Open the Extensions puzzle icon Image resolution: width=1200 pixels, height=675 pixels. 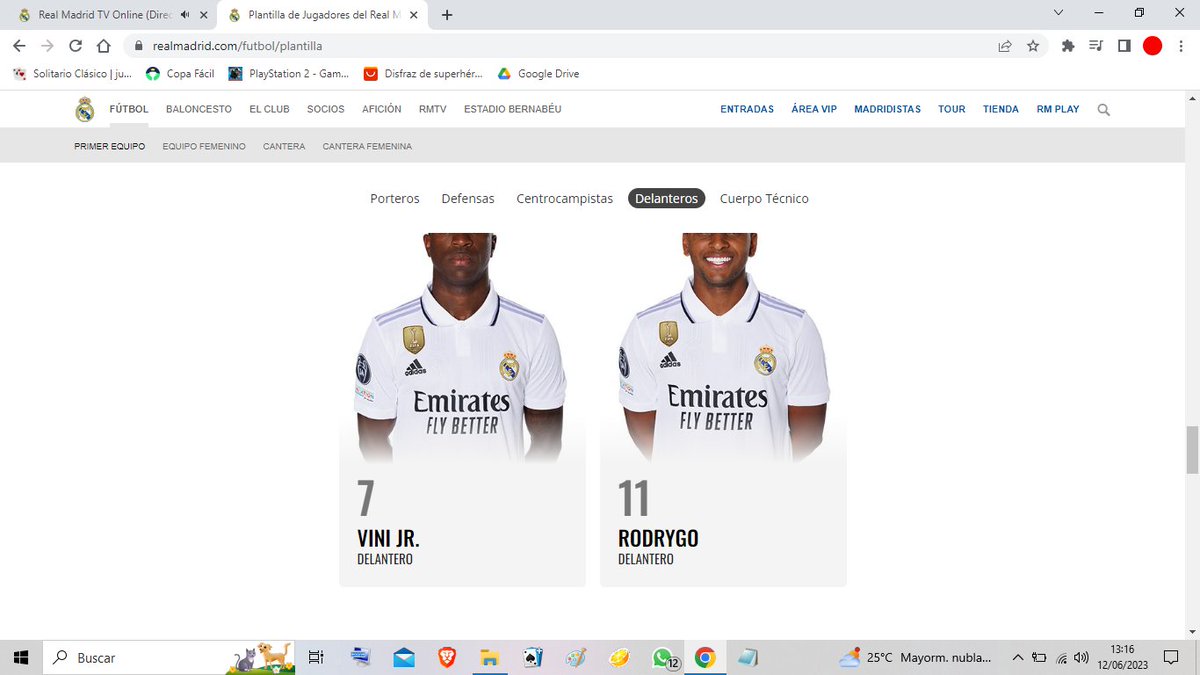[1068, 46]
